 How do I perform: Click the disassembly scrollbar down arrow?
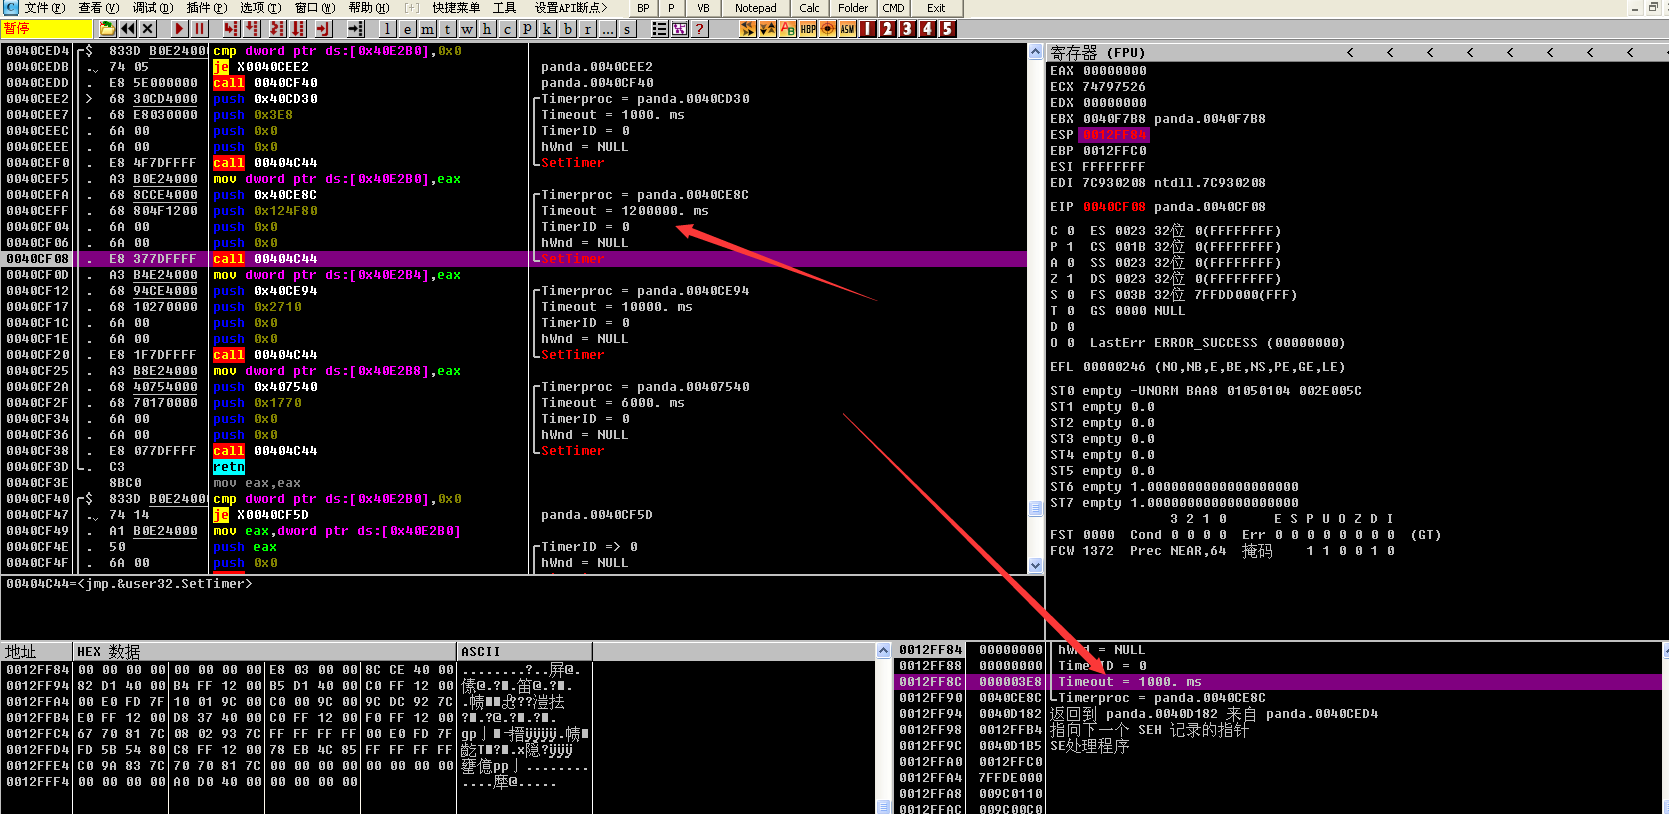[x=1035, y=565]
